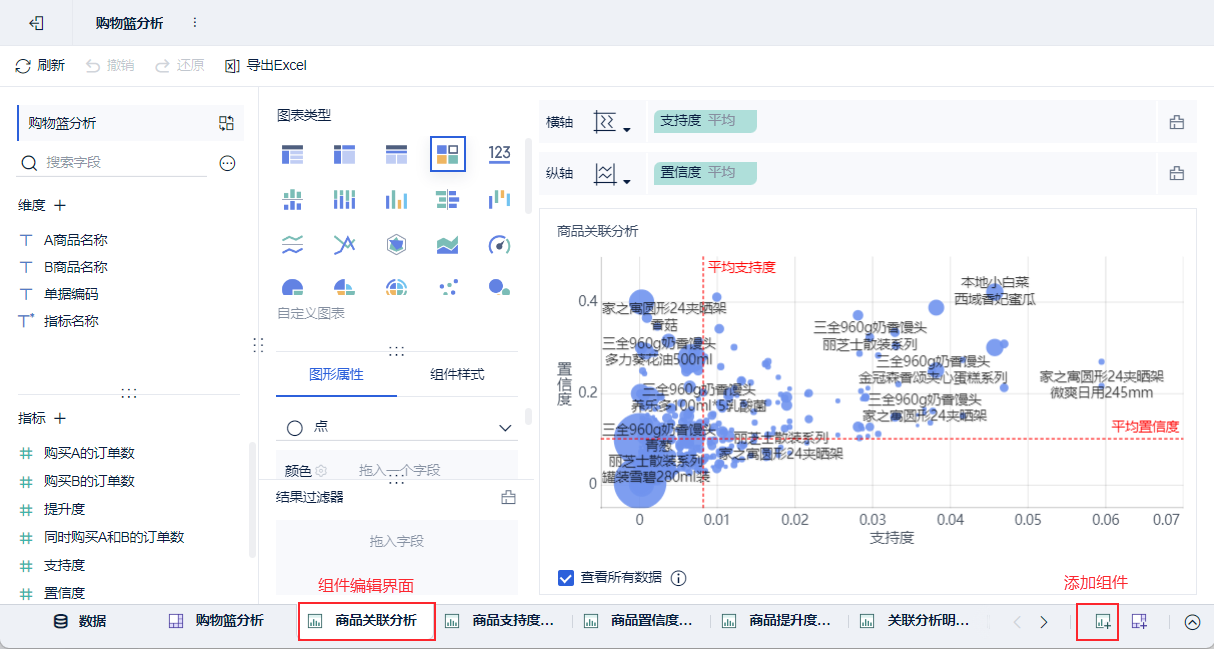Click the 刷新 refresh button
This screenshot has height=649, width=1214.
coord(40,65)
